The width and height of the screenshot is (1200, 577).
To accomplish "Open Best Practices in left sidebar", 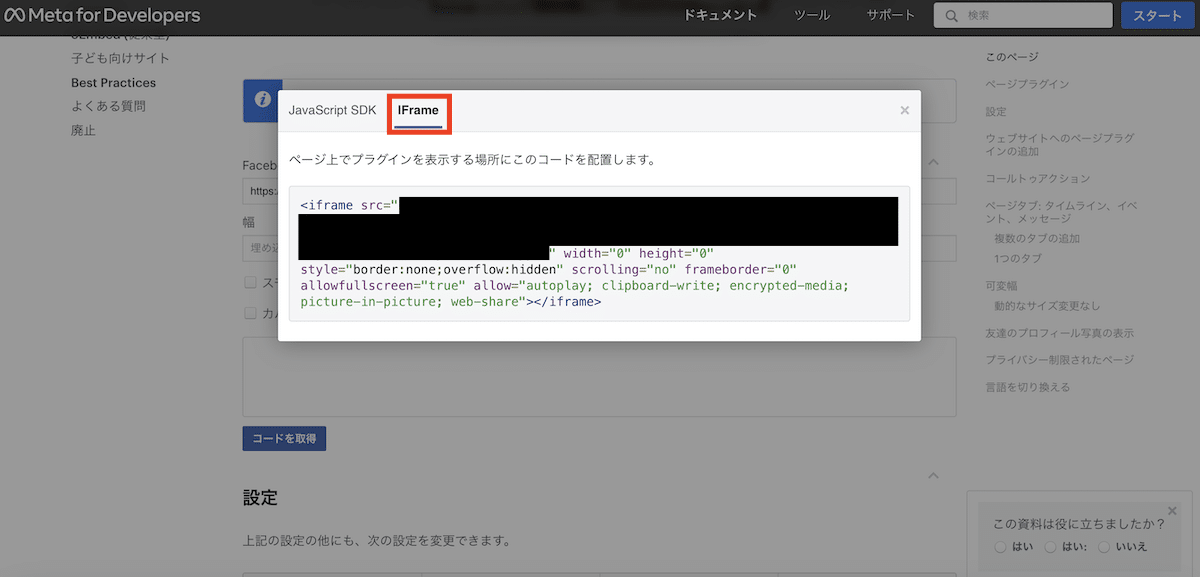I will [x=113, y=83].
